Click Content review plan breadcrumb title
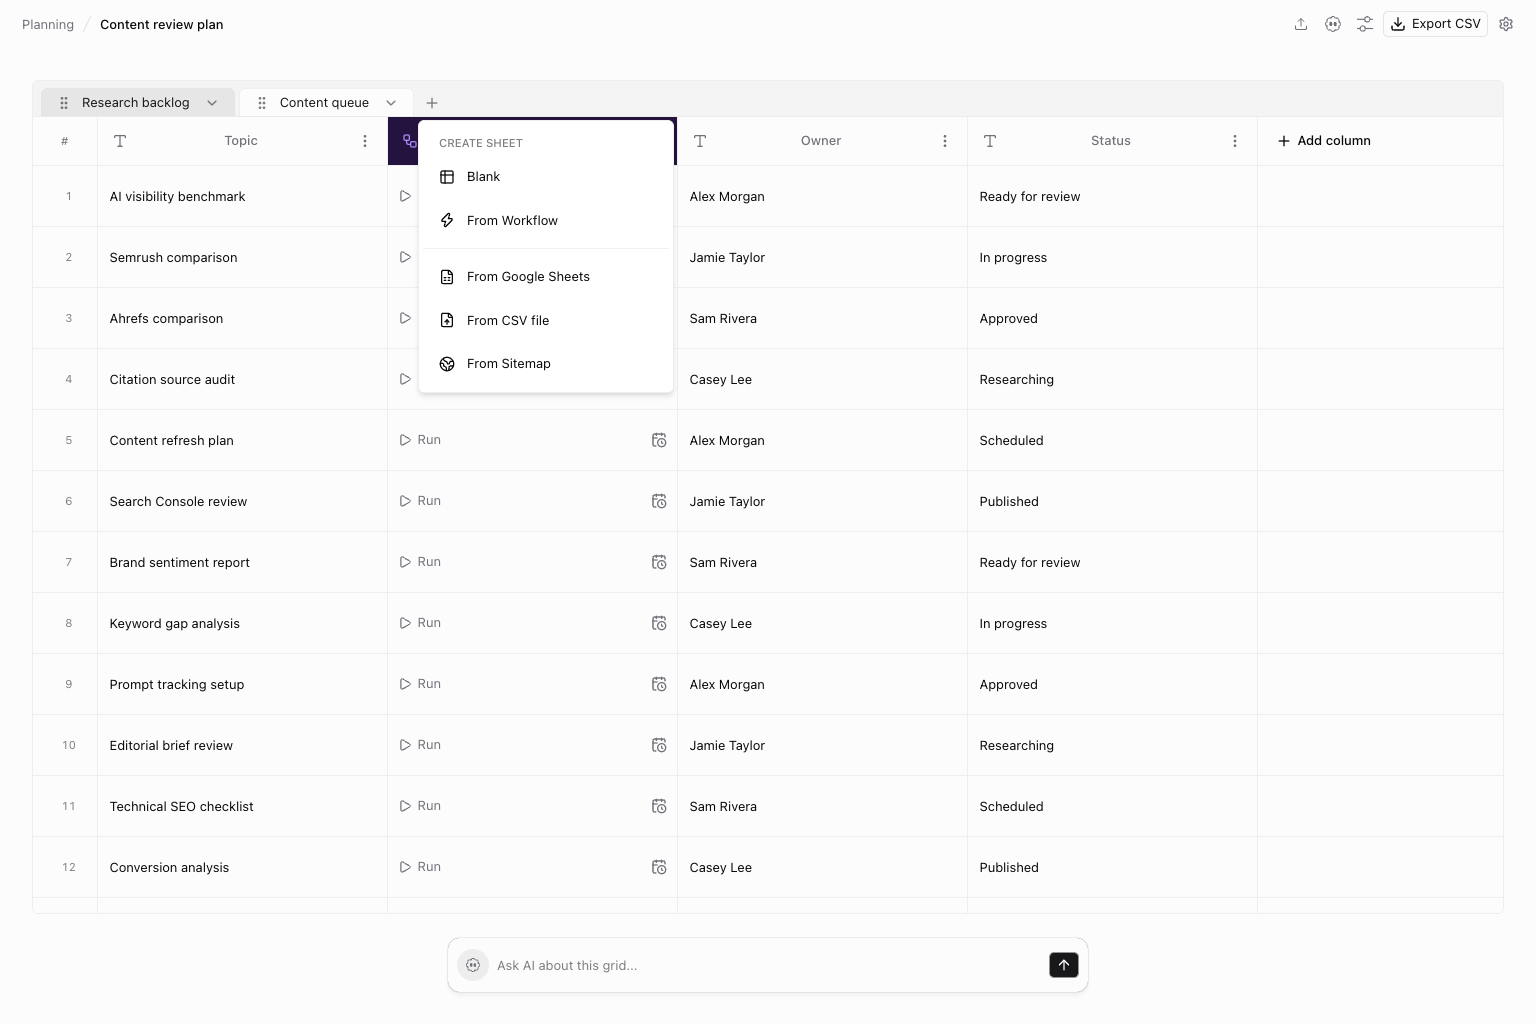 click(x=162, y=24)
